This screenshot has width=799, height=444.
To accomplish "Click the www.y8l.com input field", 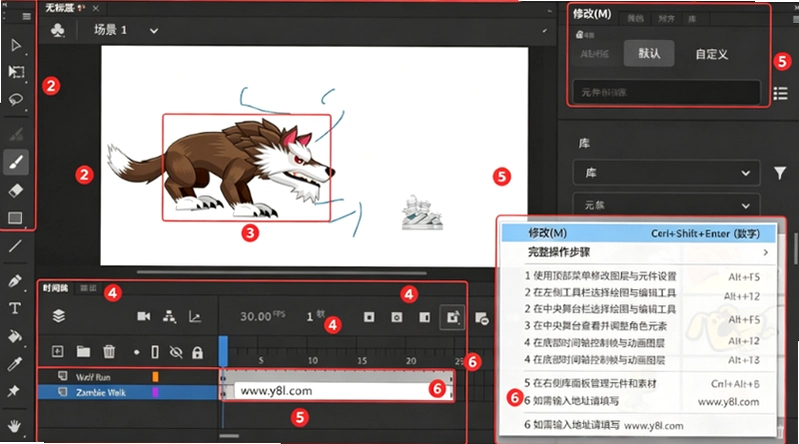I will click(343, 391).
